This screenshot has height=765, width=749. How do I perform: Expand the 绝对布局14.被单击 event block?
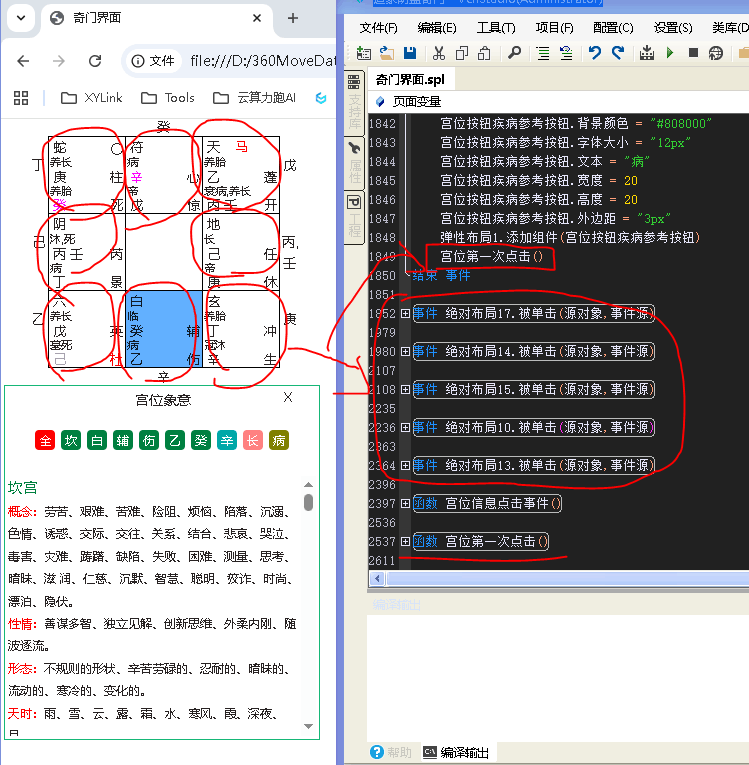pyautogui.click(x=405, y=351)
